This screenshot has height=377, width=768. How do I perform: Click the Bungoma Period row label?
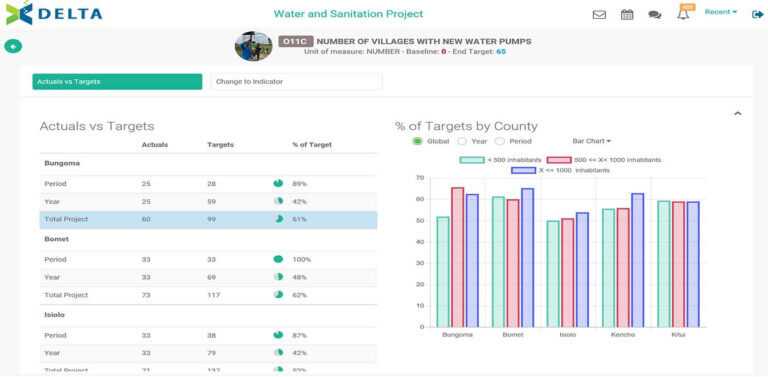coord(55,184)
